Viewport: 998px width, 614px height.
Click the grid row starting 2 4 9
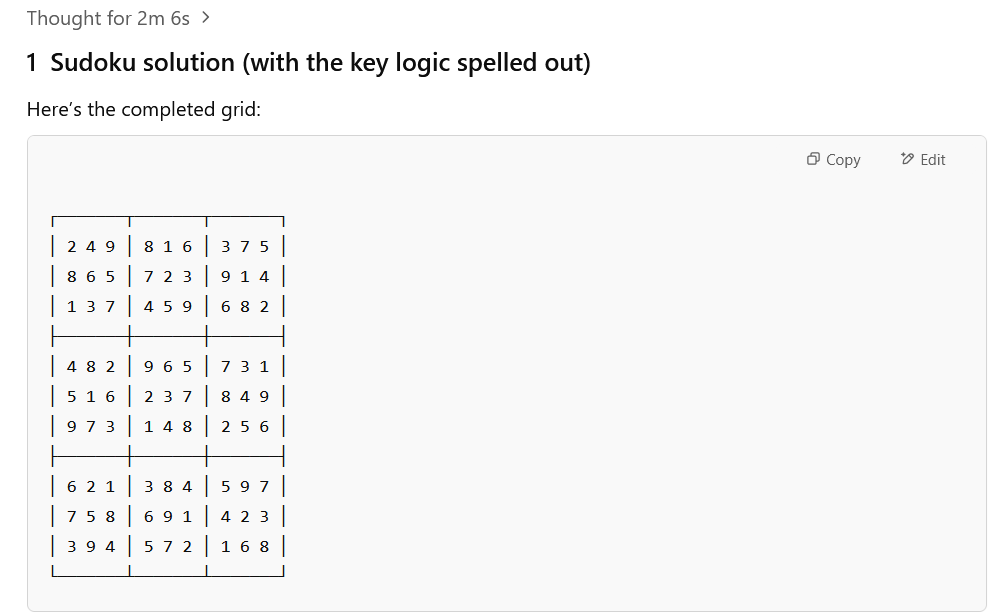168,246
